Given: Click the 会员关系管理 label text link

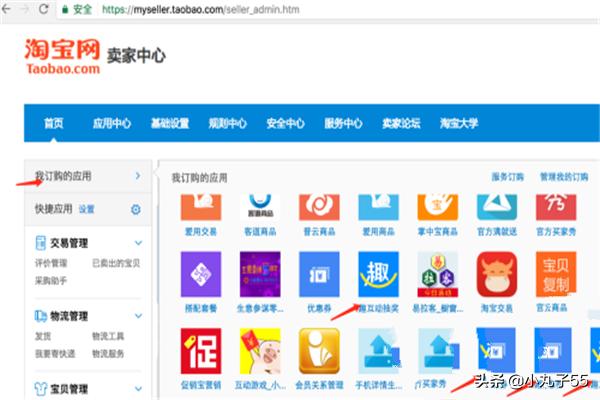Looking at the screenshot, I should [319, 385].
